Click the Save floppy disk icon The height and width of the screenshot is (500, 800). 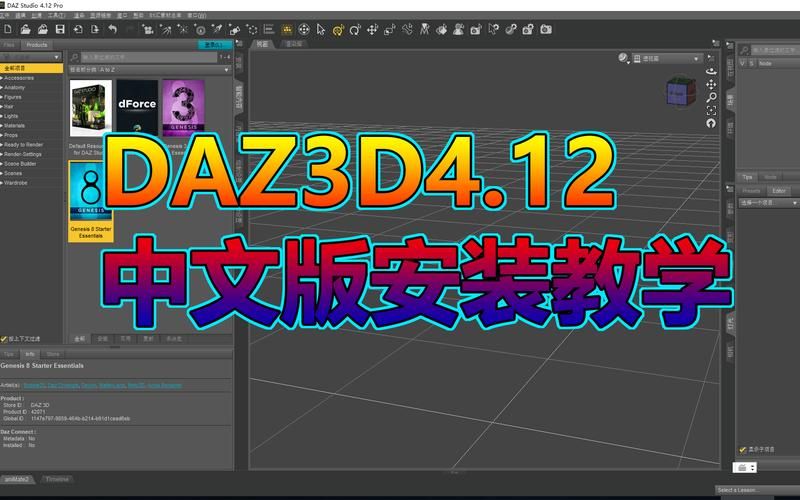point(60,30)
